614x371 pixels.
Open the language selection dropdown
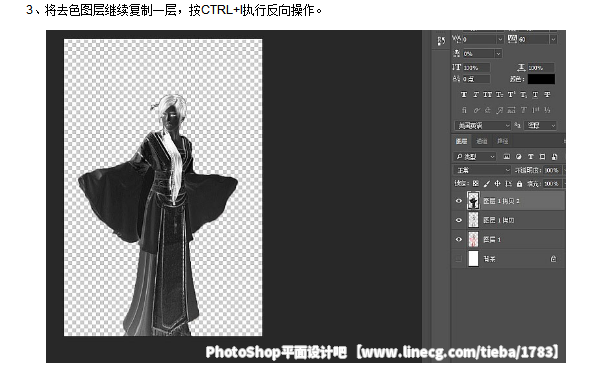pos(482,125)
